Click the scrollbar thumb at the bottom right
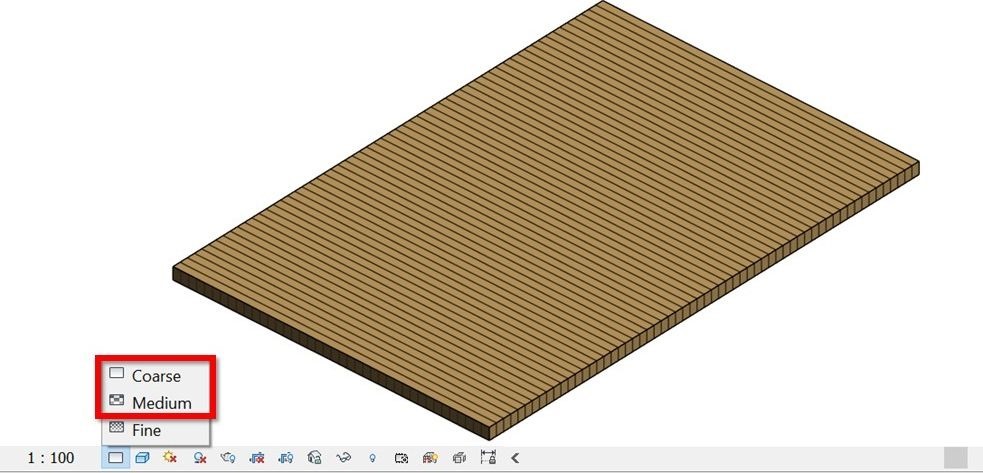983x473 pixels. coord(955,457)
